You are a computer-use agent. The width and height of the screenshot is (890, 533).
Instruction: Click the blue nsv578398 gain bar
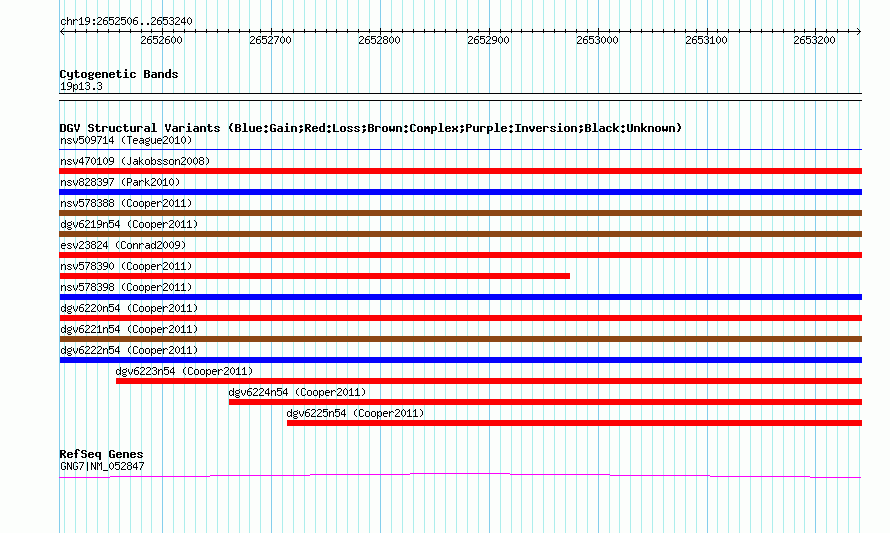pos(460,297)
